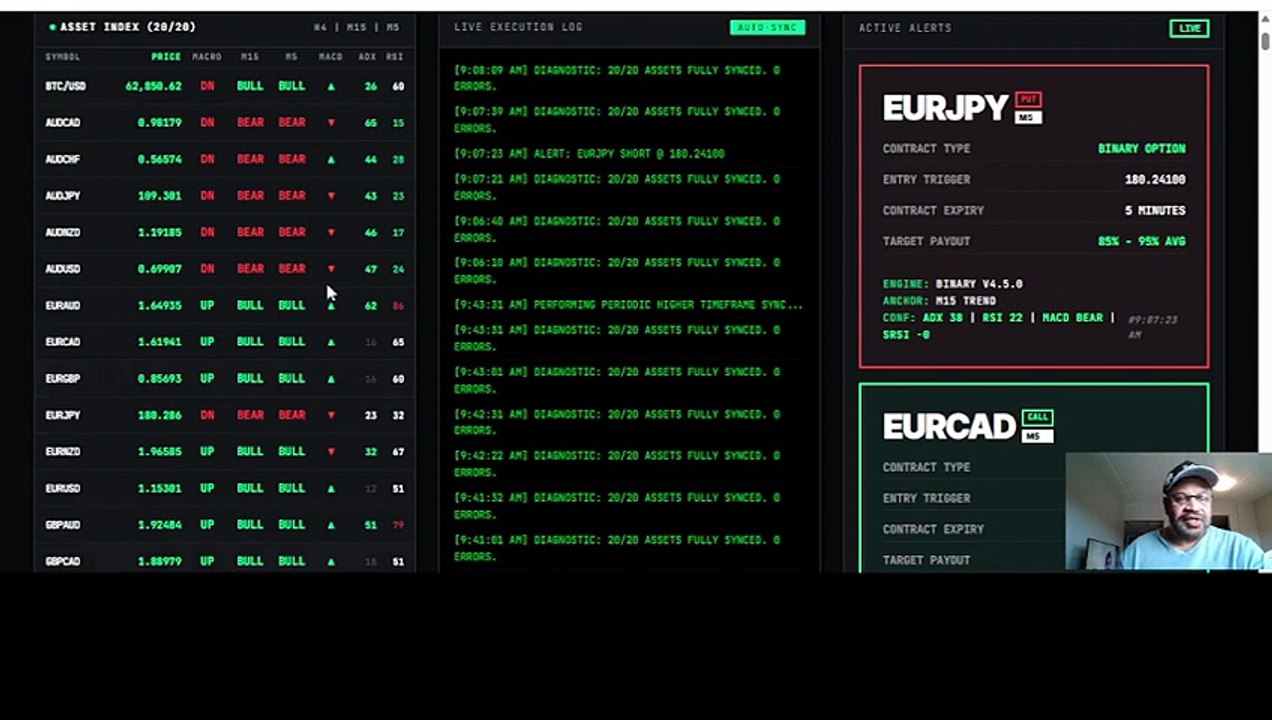Open the EURJPY alert card title
Viewport: 1272px width, 720px height.
(946, 107)
